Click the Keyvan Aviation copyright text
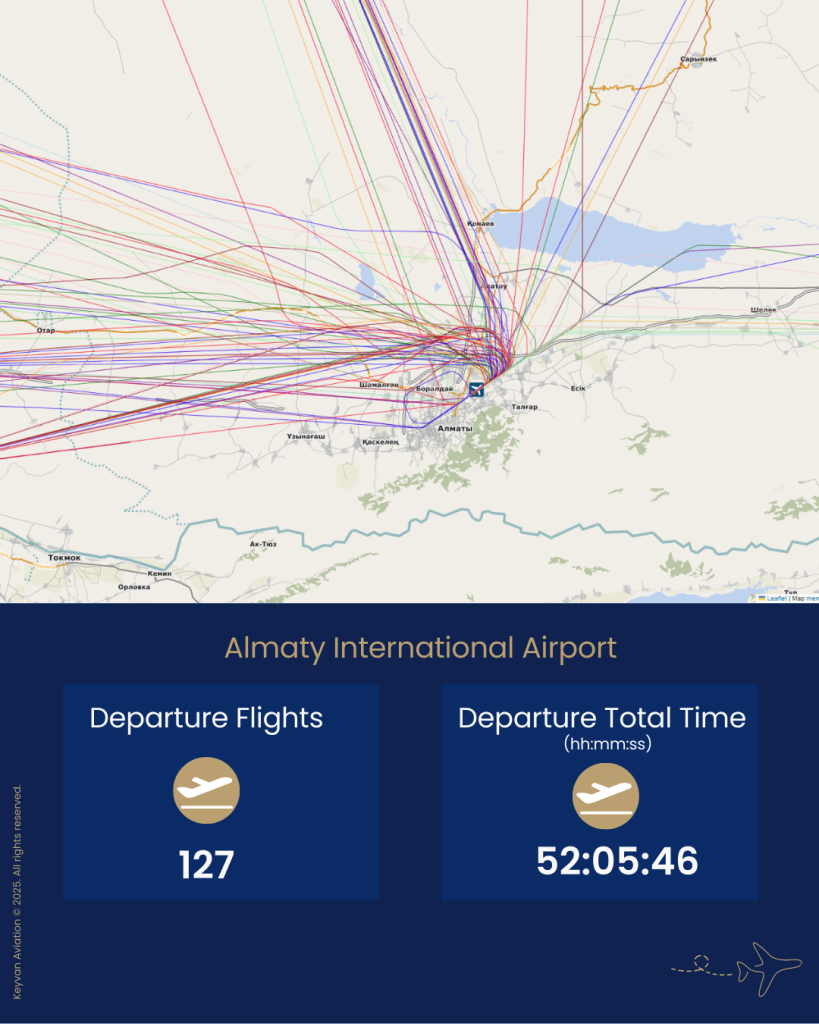 click(x=17, y=892)
